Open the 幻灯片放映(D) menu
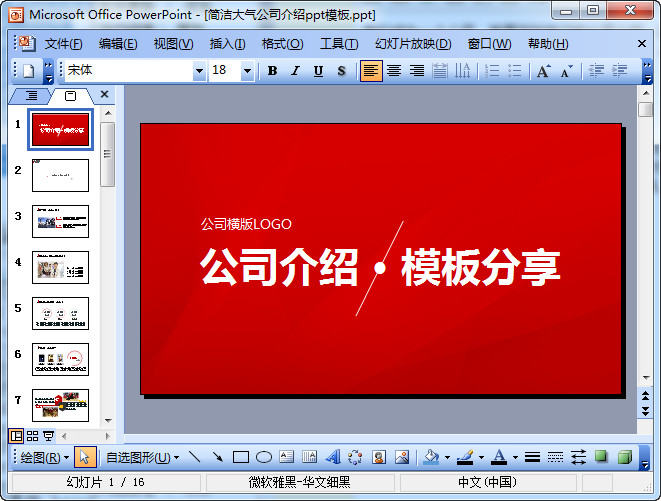The height and width of the screenshot is (501, 661). pyautogui.click(x=413, y=44)
